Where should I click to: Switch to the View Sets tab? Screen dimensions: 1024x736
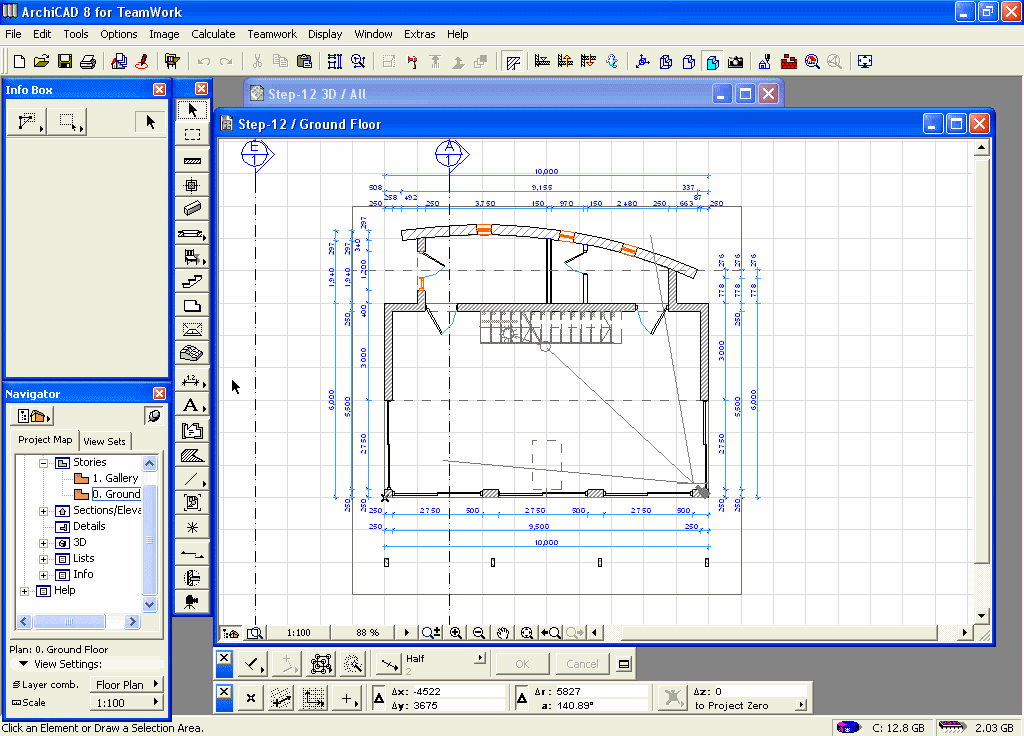point(104,441)
